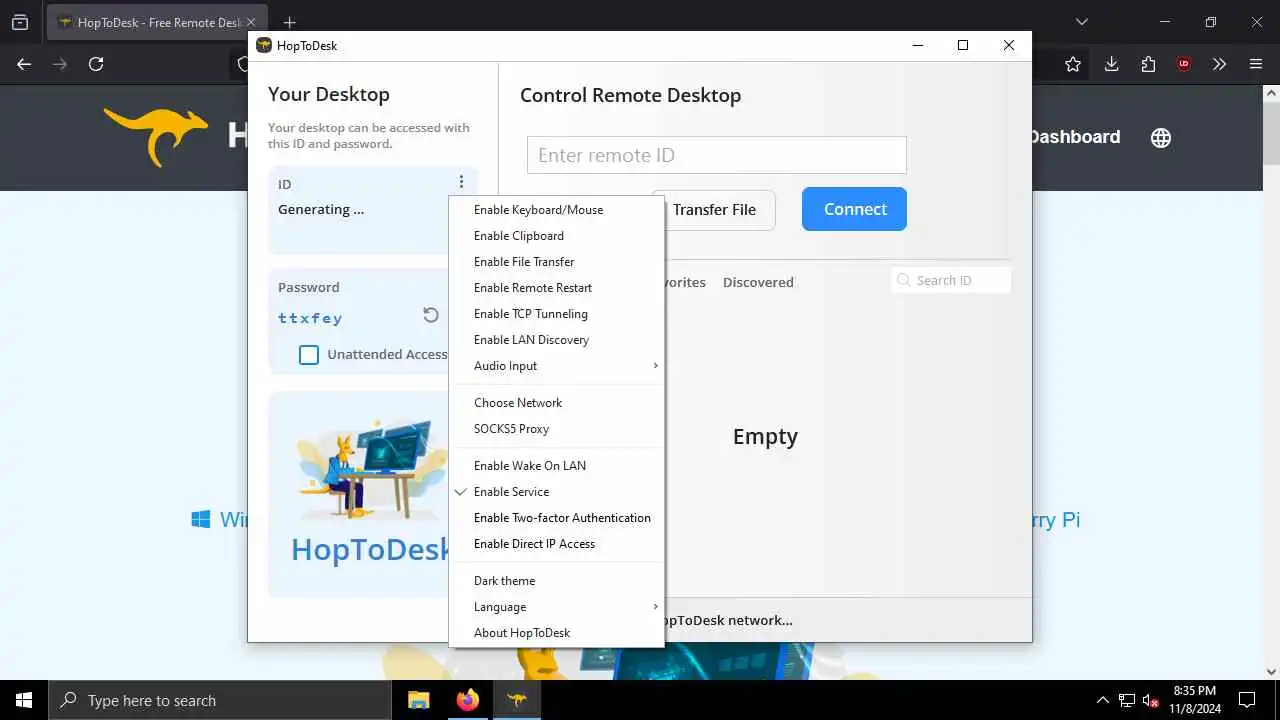Refresh the password with the regenerate icon

[x=431, y=315]
